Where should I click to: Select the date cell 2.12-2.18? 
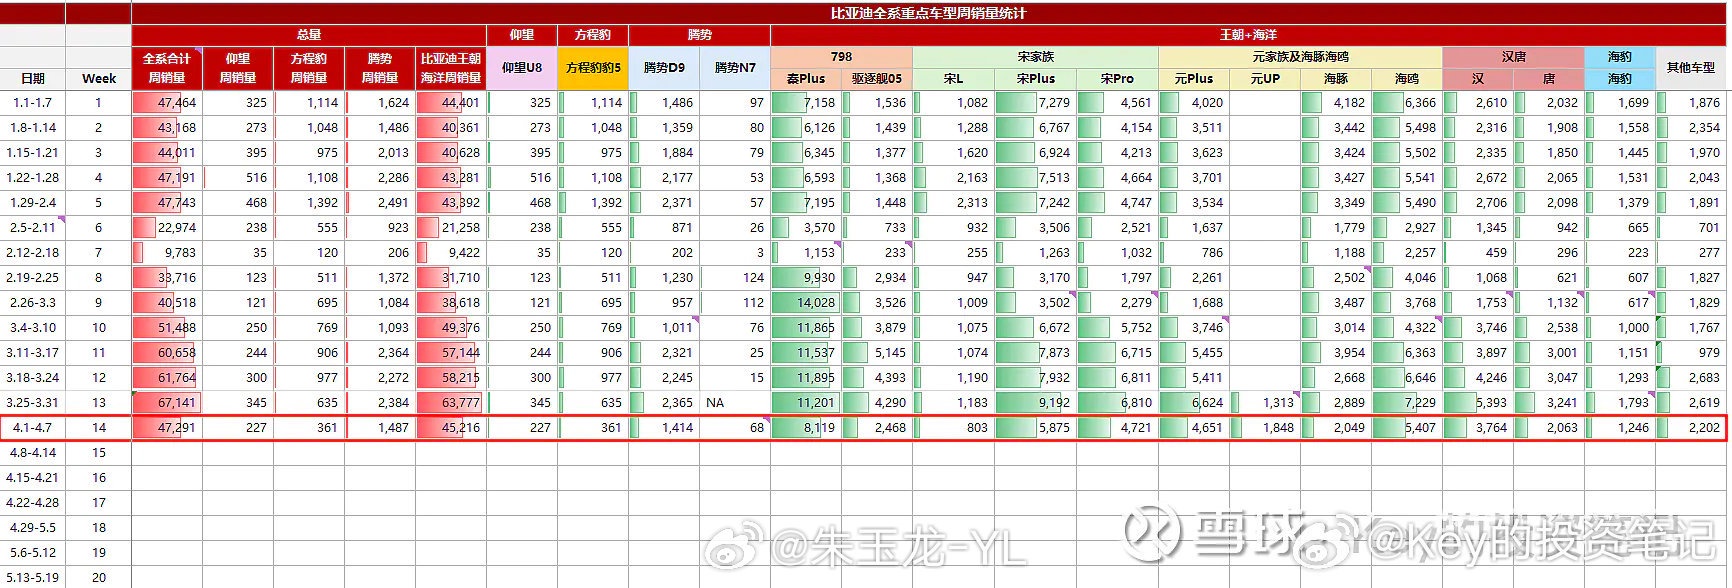[x=33, y=252]
